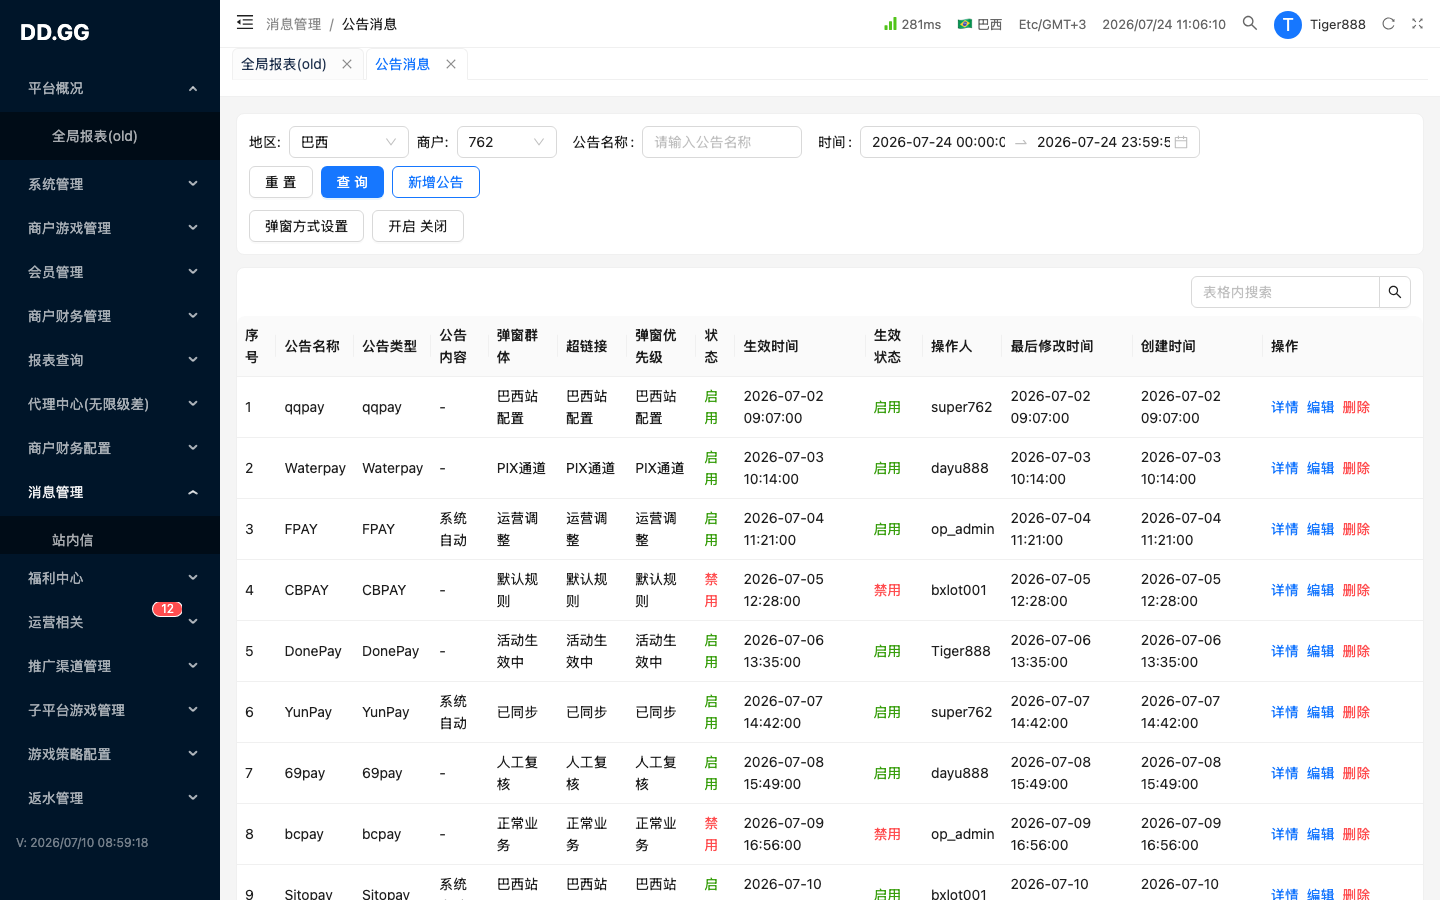Viewport: 1440px width, 900px height.
Task: Click 删除 for the FPAY row
Action: coord(1356,529)
